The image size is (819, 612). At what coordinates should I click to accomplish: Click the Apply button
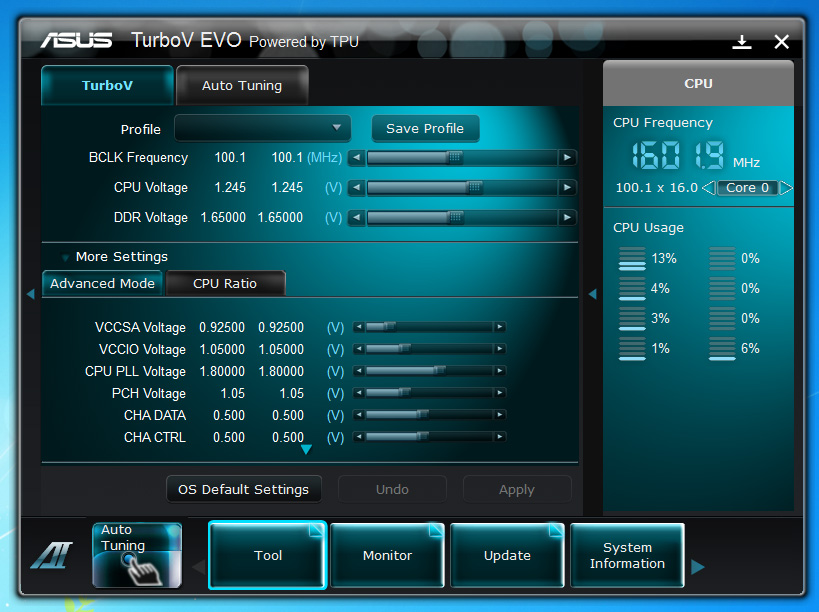(x=517, y=489)
